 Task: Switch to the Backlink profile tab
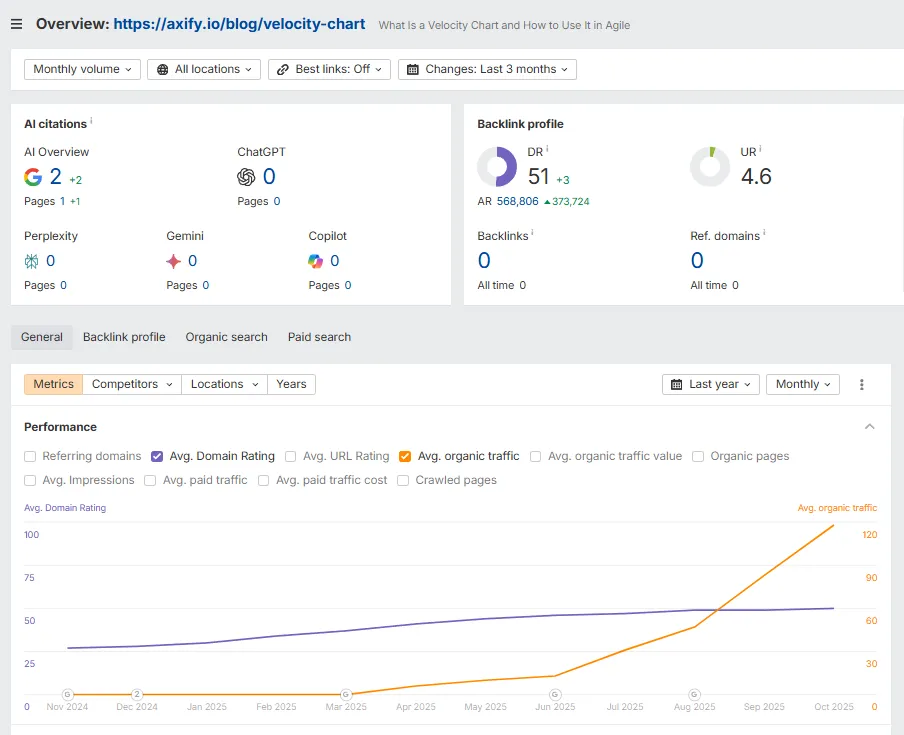point(124,337)
